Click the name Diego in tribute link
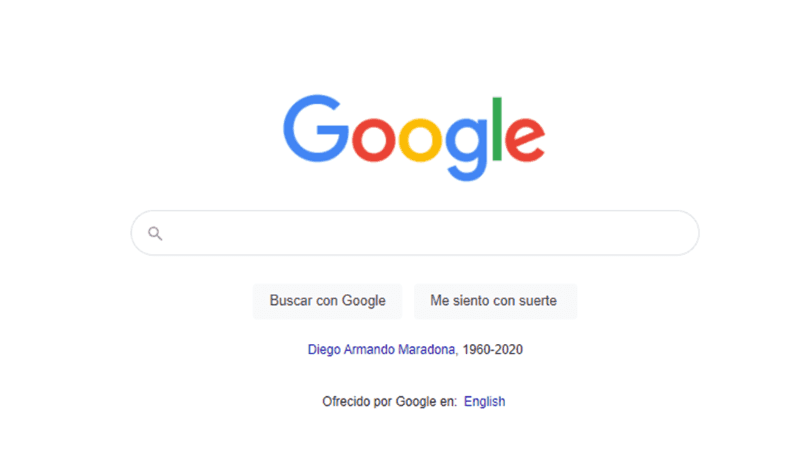 (324, 350)
